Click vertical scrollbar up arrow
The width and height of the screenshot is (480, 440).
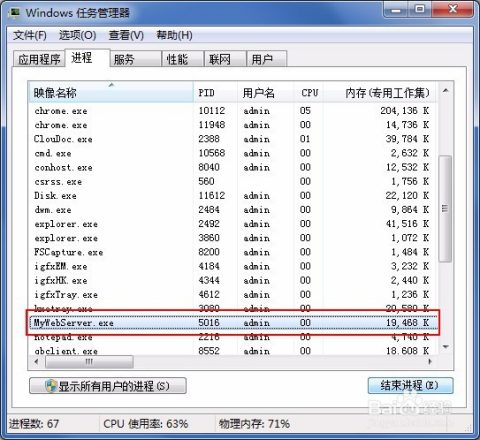point(446,90)
